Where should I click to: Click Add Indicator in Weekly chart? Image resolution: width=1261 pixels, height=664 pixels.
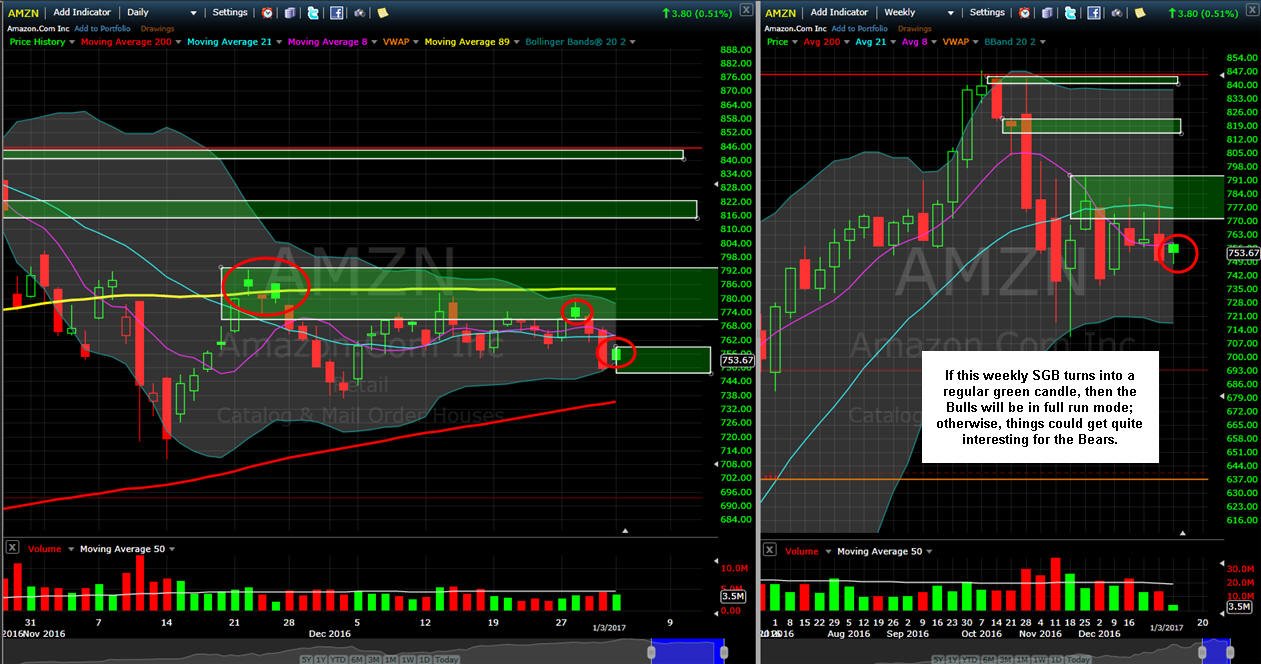tap(839, 12)
